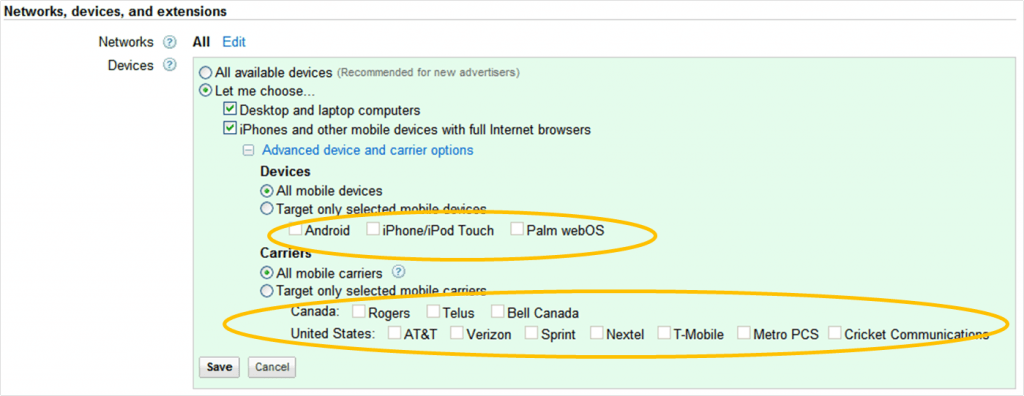Image resolution: width=1024 pixels, height=396 pixels.
Task: Click the help icon next to Networks
Action: coord(170,42)
